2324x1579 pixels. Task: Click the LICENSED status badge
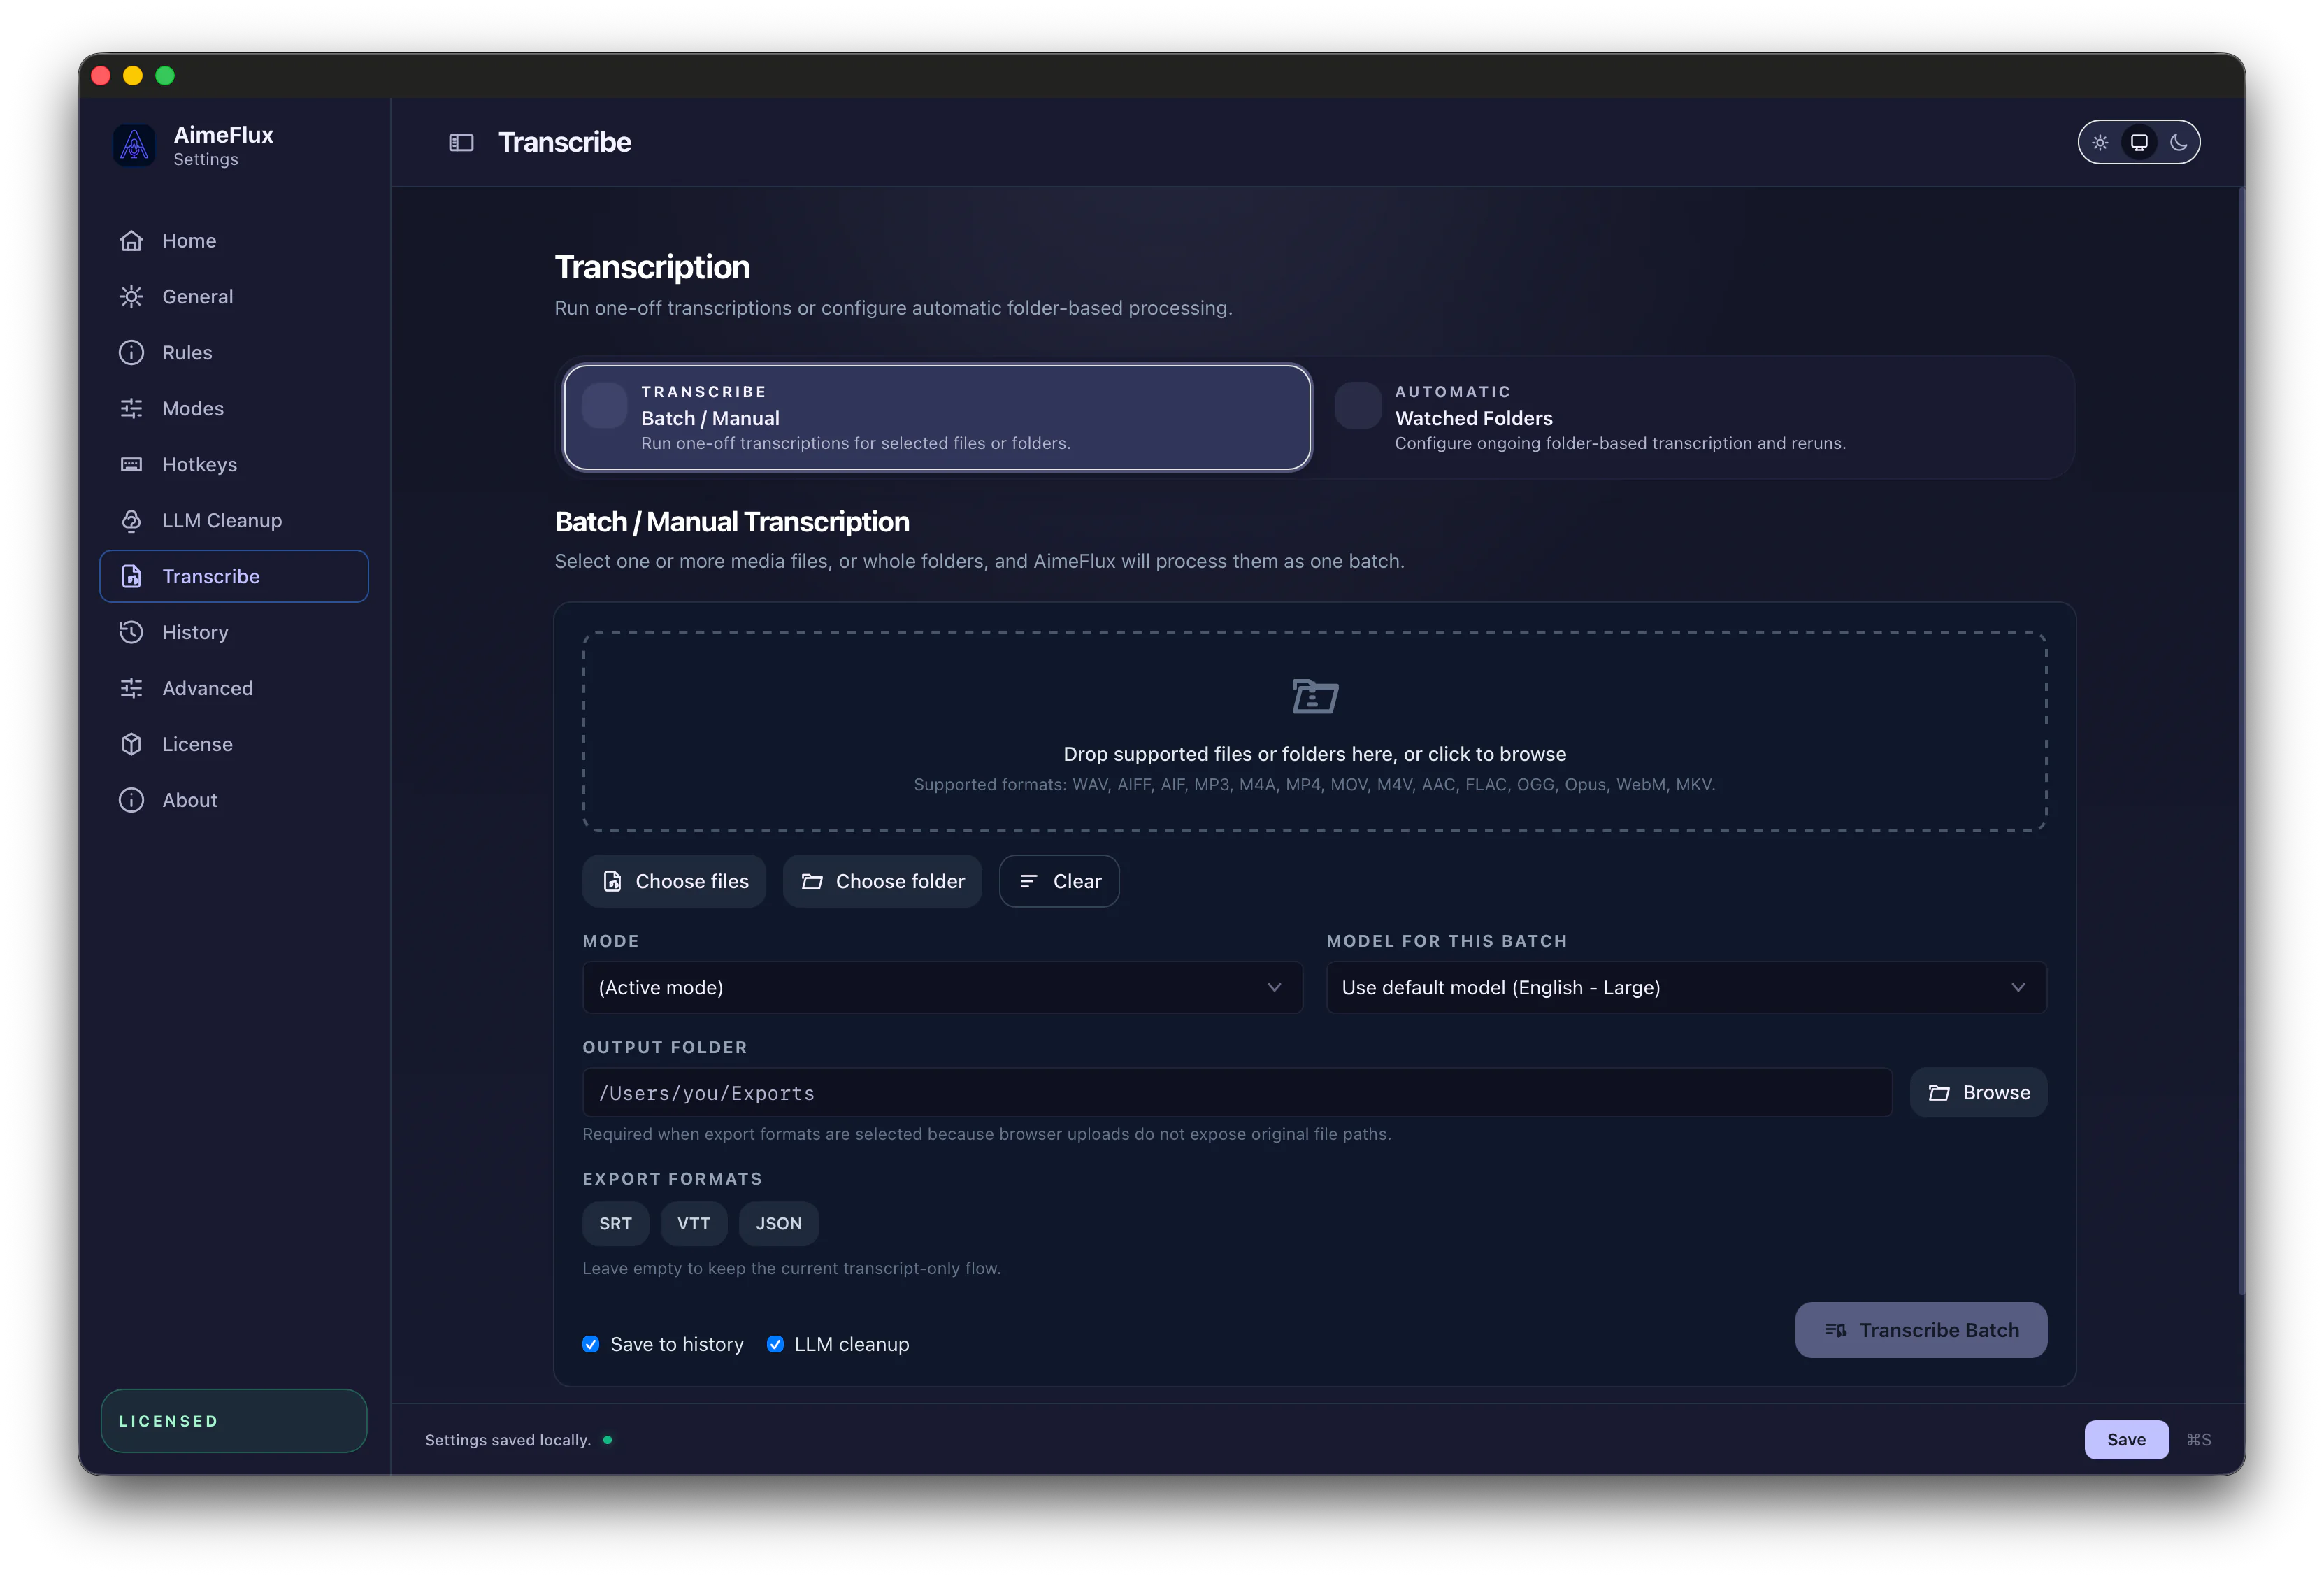pyautogui.click(x=234, y=1421)
